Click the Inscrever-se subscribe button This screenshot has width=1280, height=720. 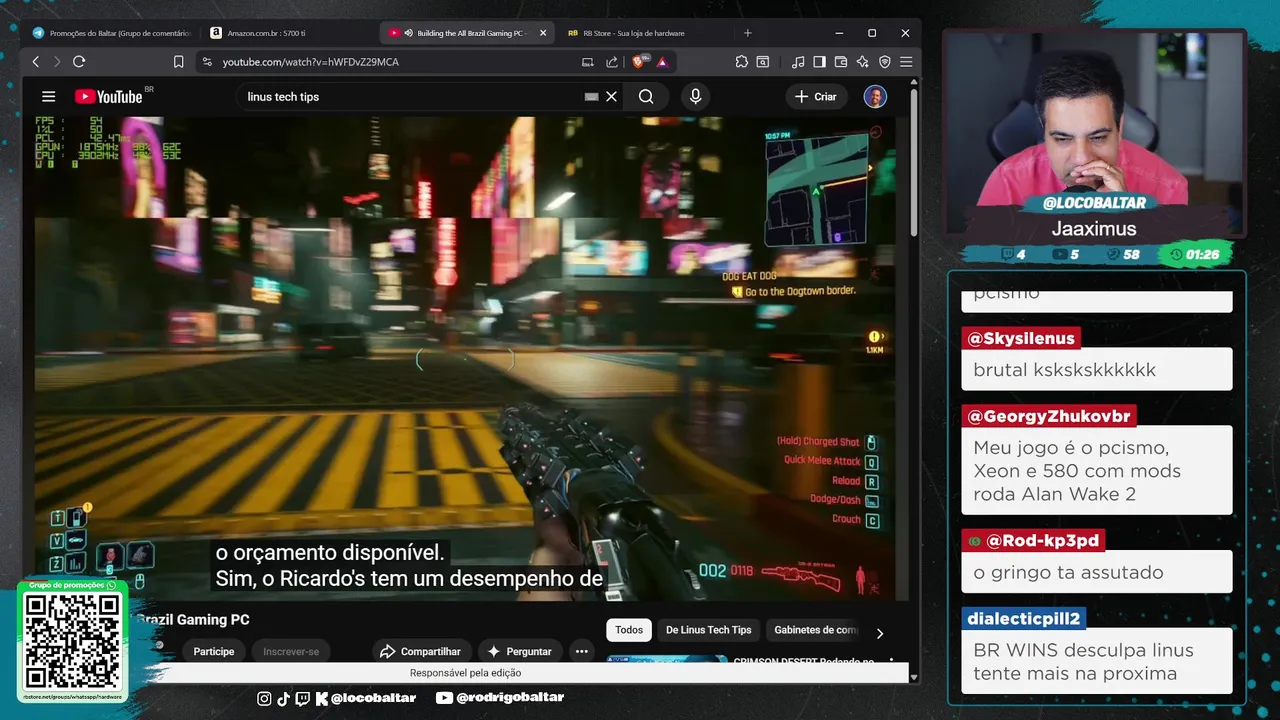[x=291, y=651]
